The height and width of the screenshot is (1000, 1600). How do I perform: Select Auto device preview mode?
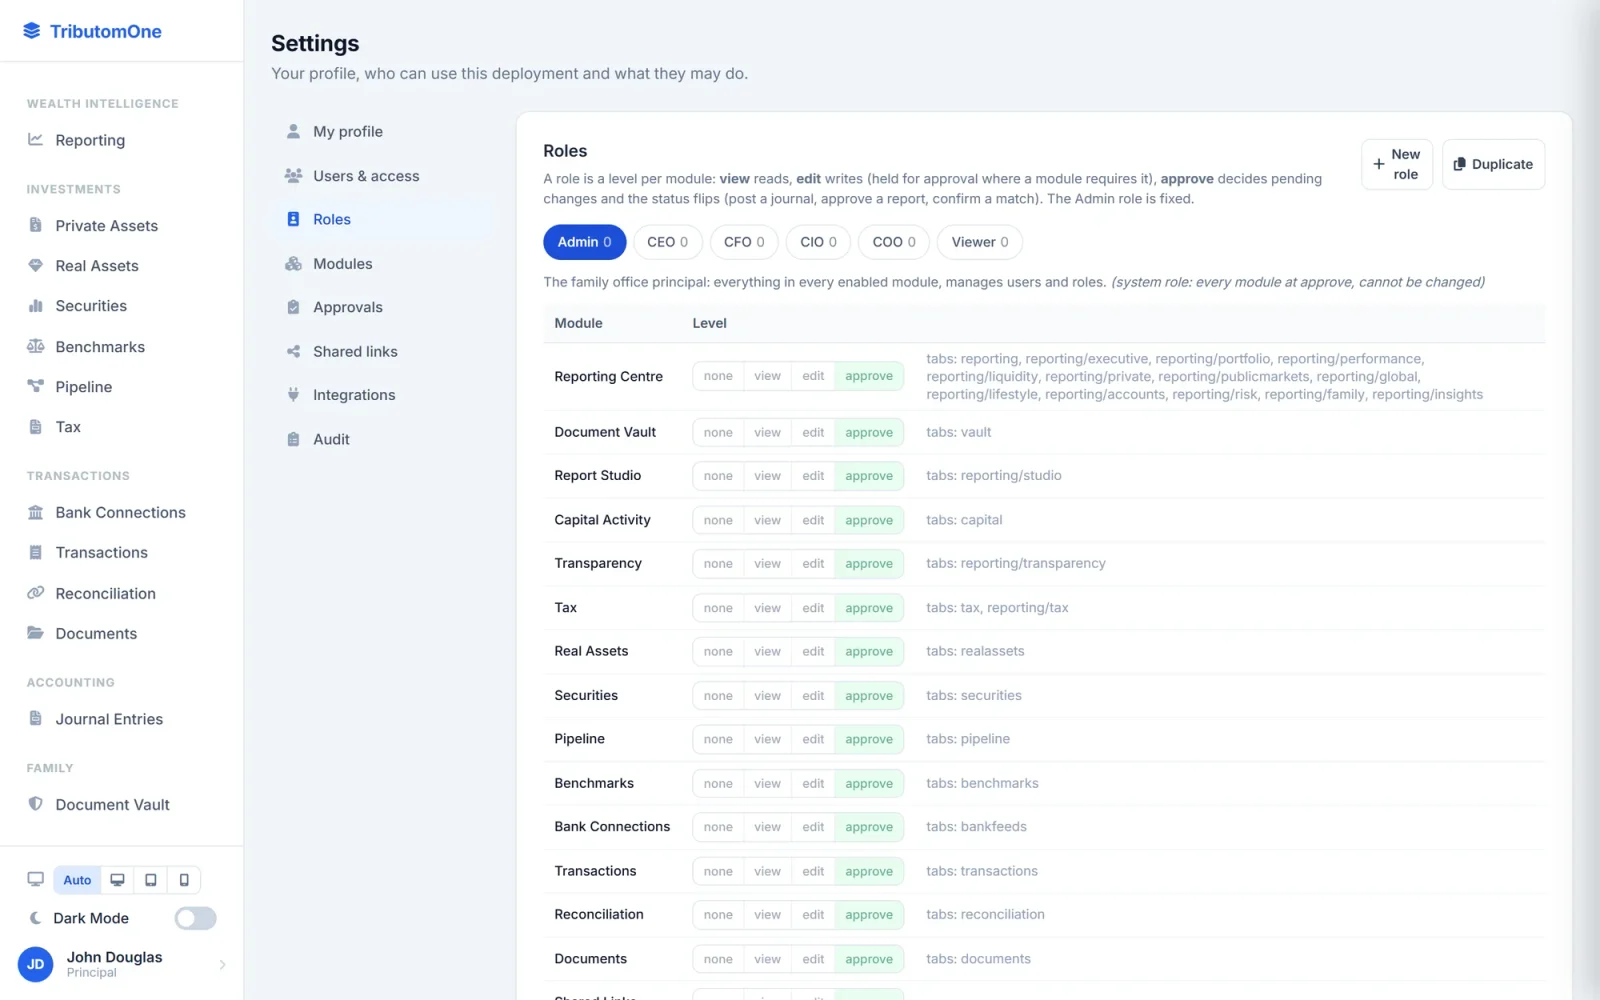pyautogui.click(x=77, y=880)
